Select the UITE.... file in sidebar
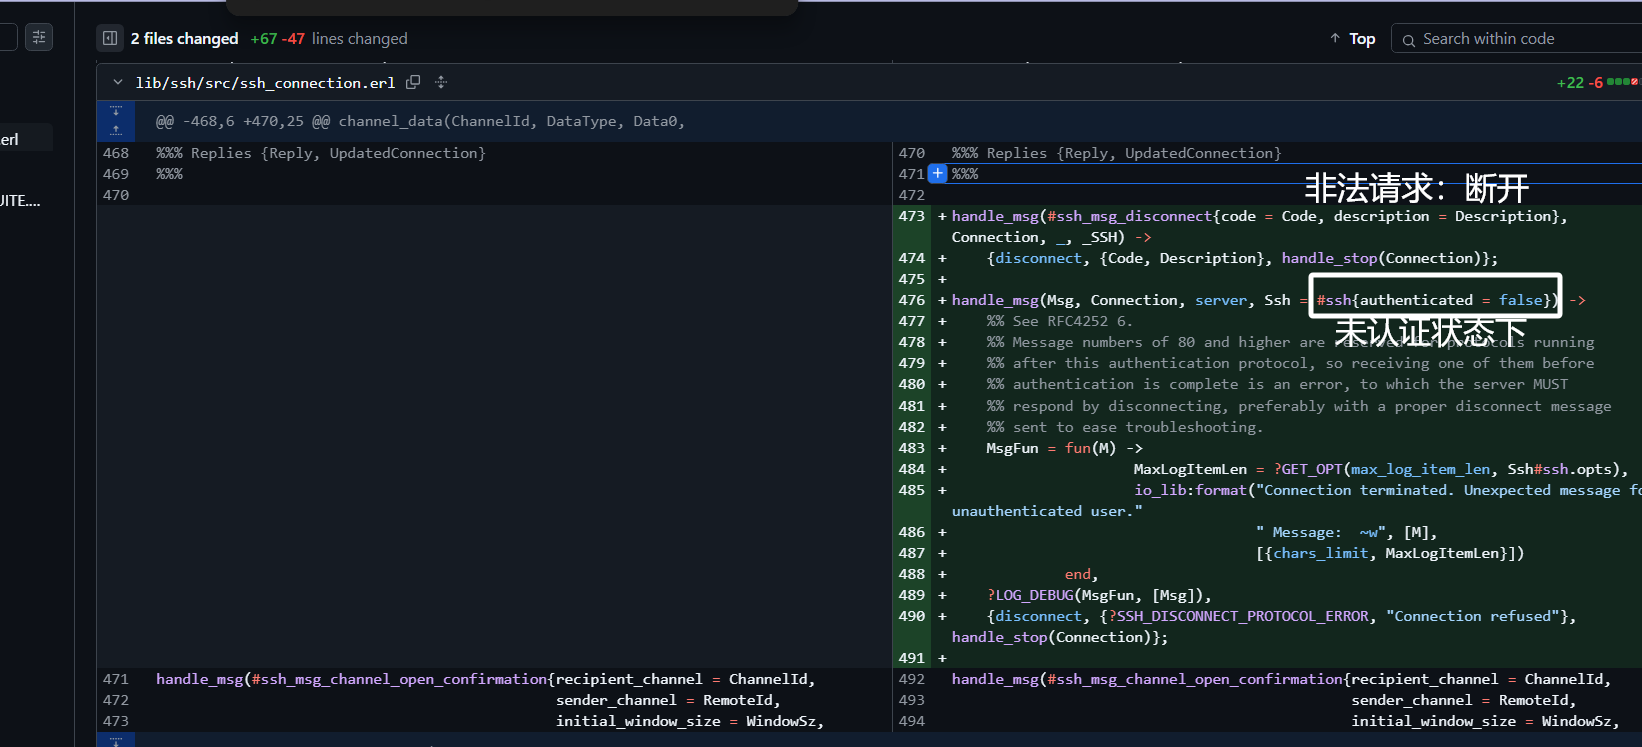The width and height of the screenshot is (1642, 747). [20, 201]
